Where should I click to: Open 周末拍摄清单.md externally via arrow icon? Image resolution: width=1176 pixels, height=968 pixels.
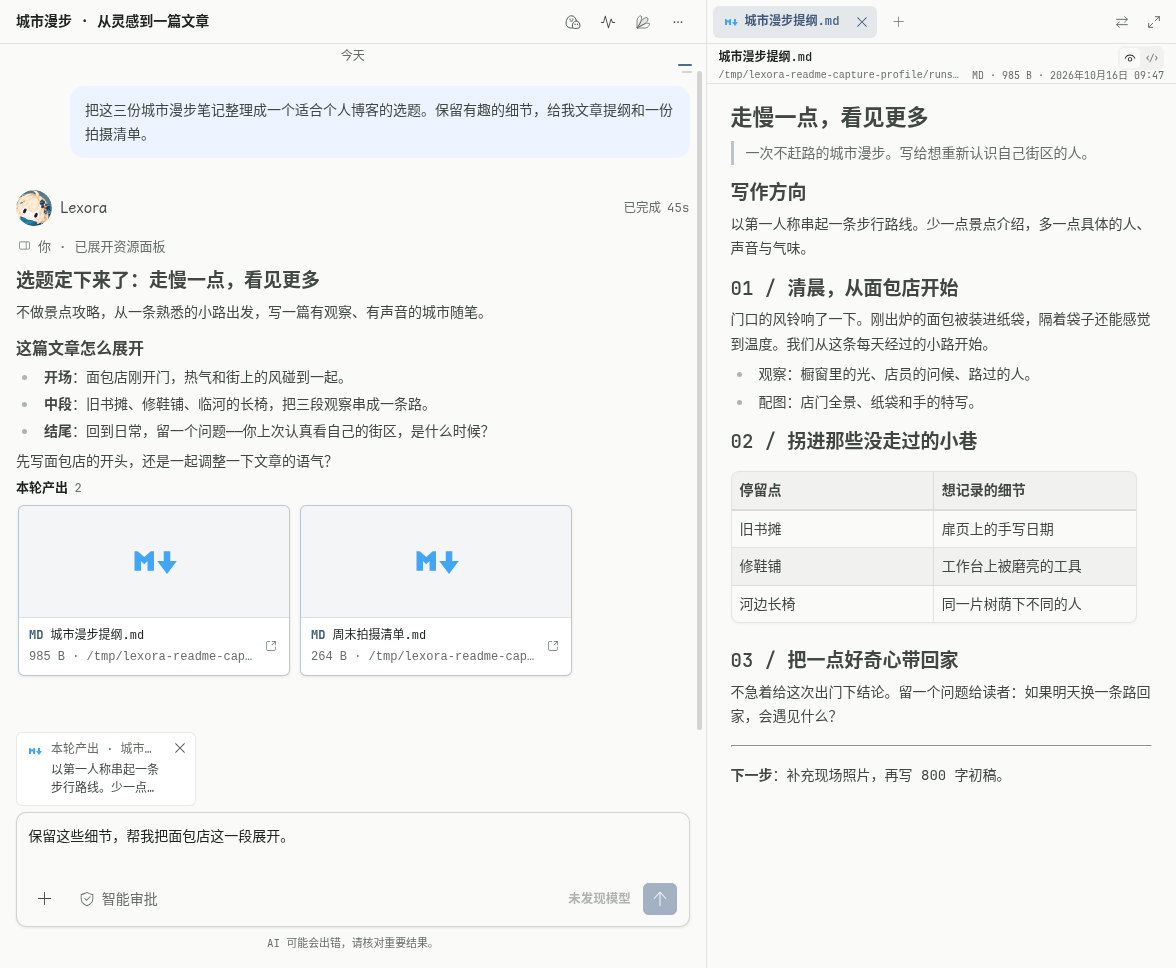click(553, 646)
